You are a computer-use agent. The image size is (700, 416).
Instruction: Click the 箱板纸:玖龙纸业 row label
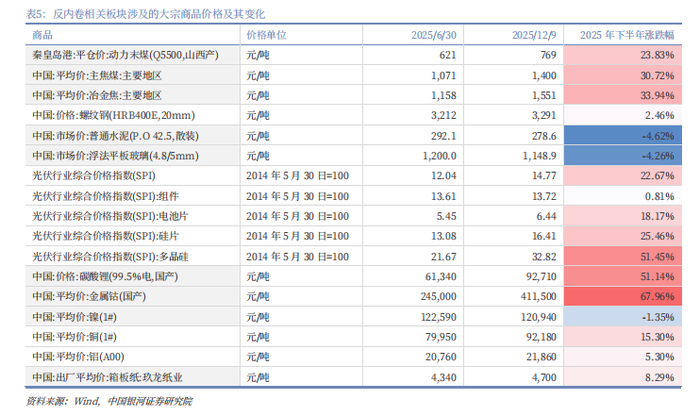point(108,377)
